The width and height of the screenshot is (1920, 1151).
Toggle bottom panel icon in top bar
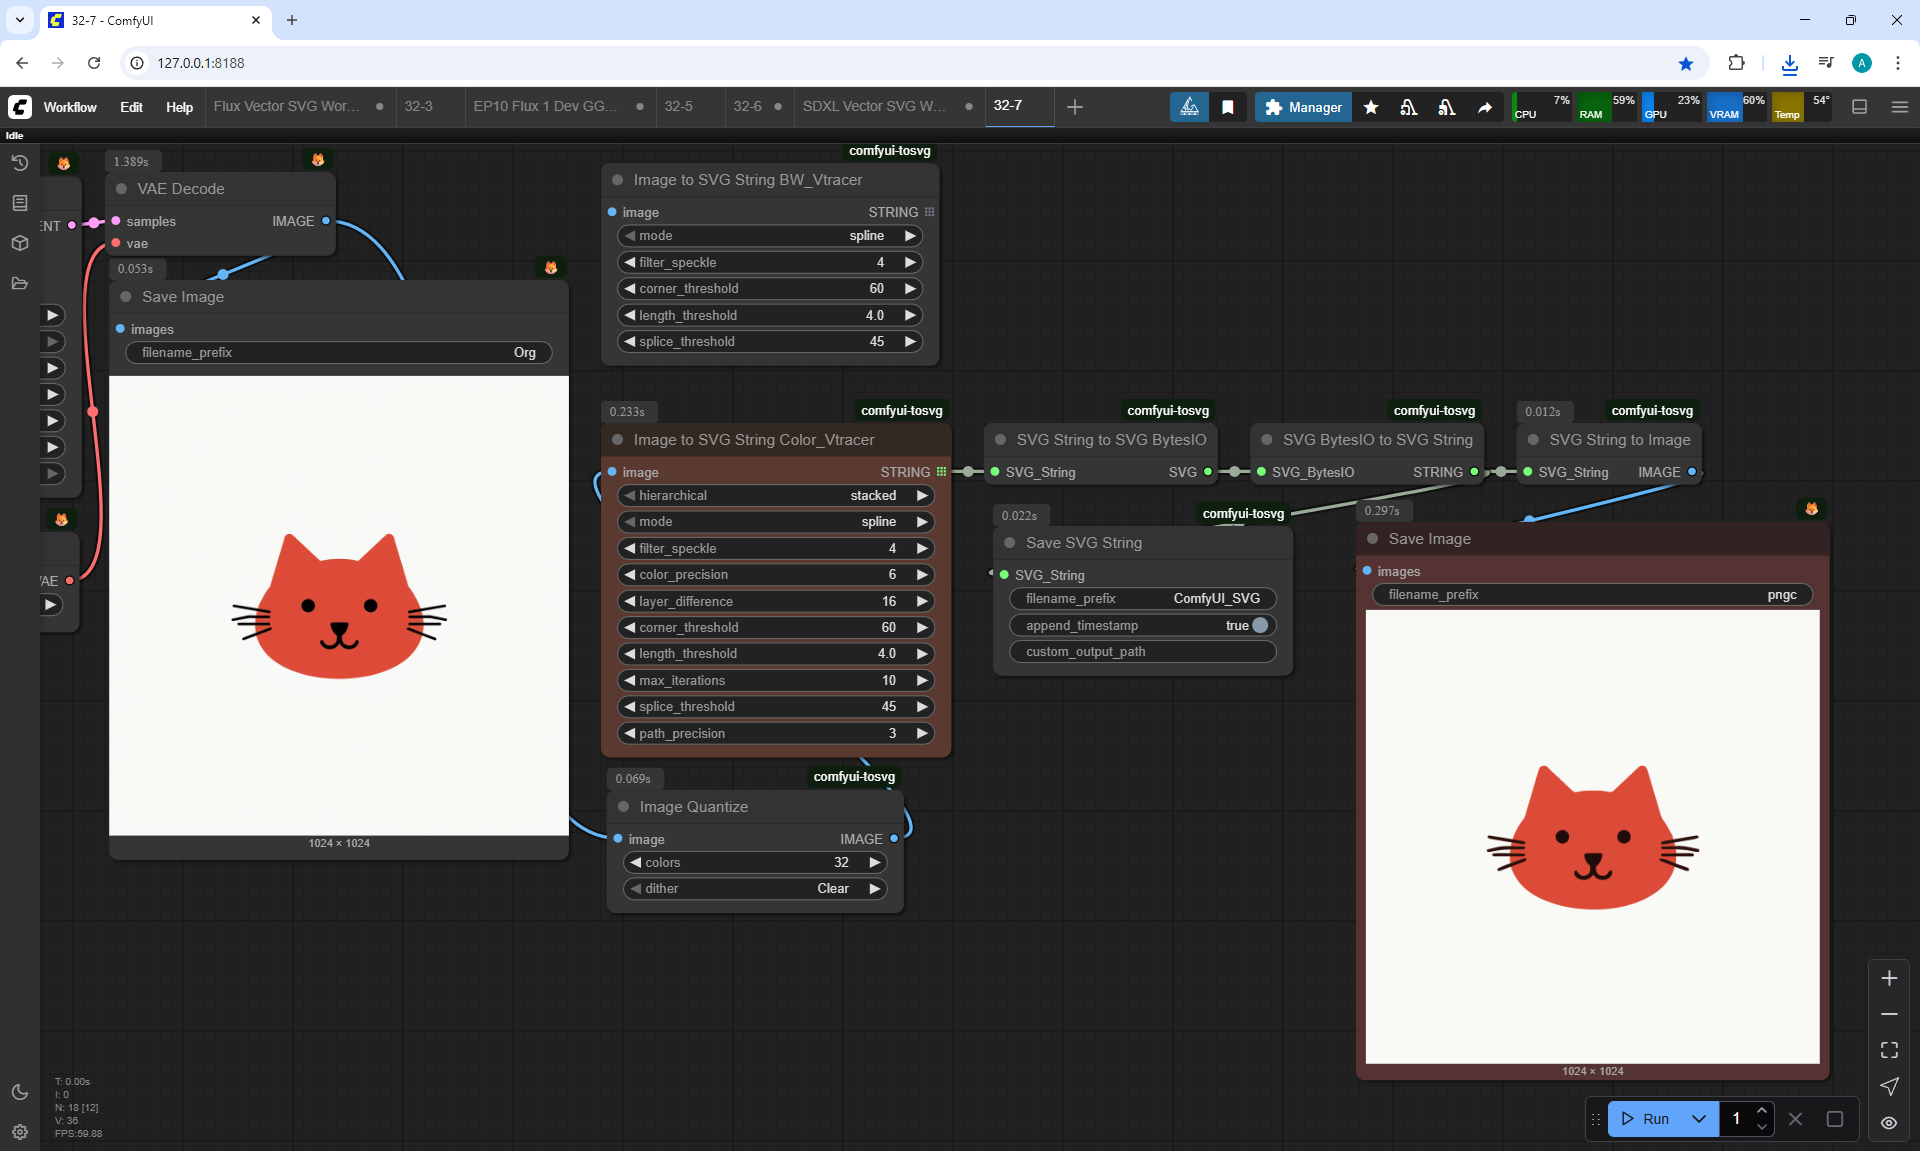1859,107
